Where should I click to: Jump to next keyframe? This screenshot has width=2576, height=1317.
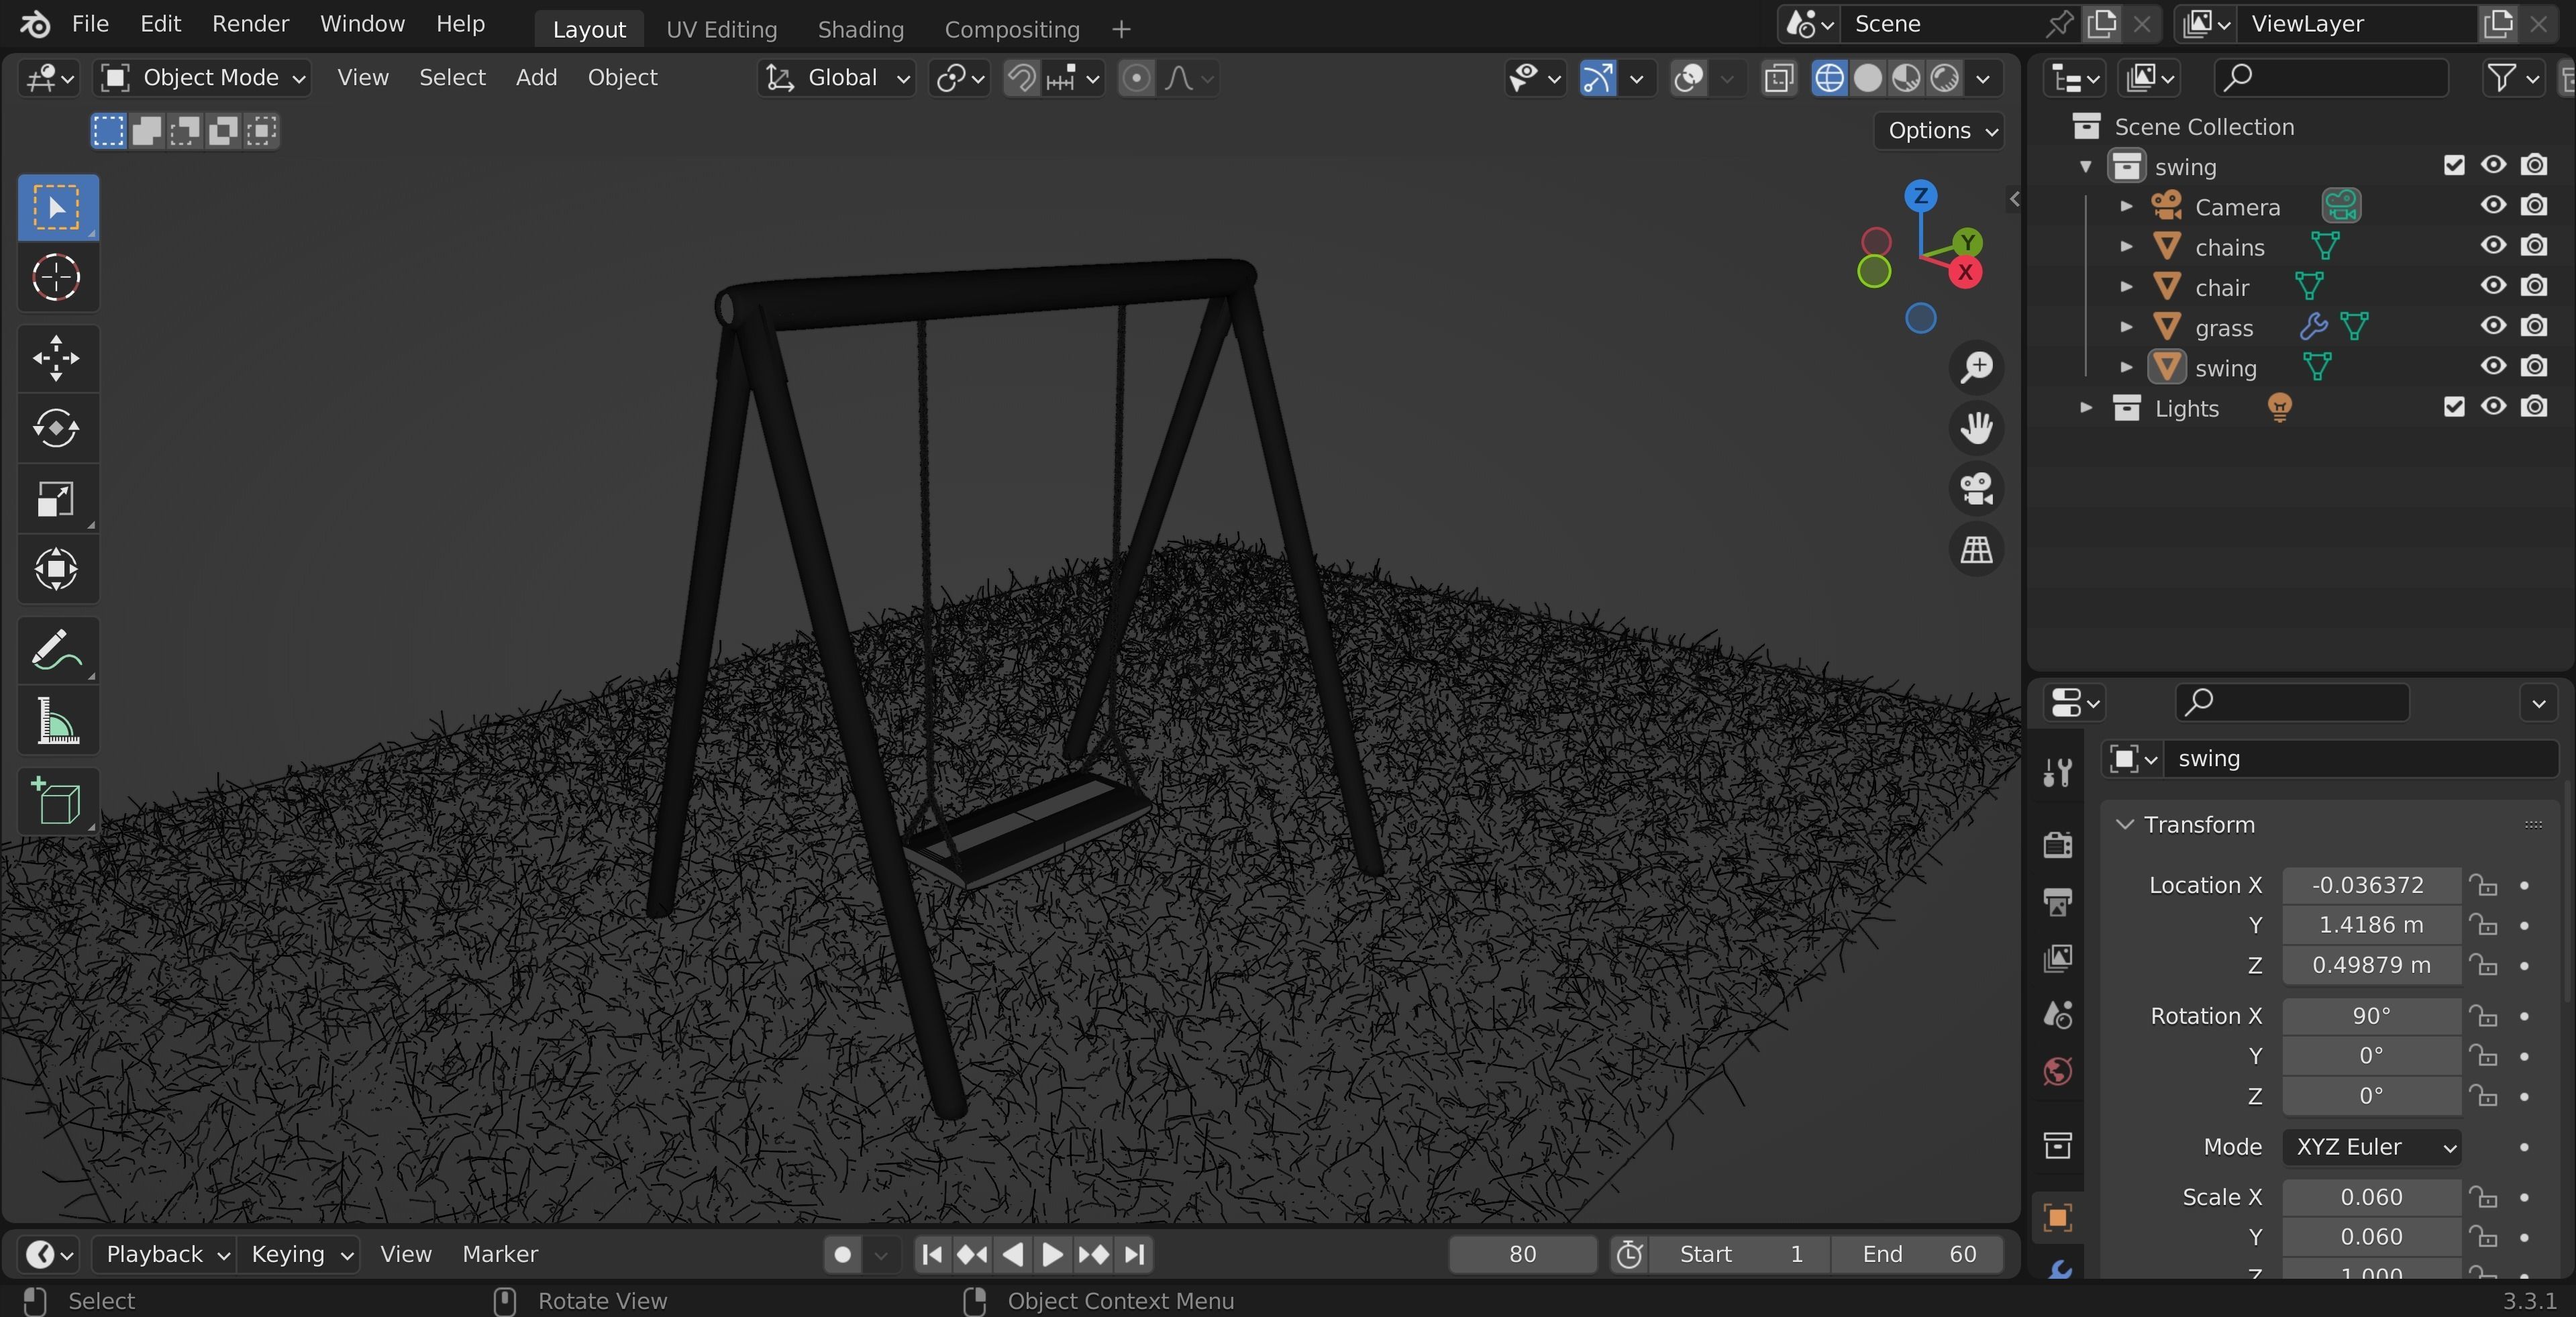click(x=1093, y=1254)
